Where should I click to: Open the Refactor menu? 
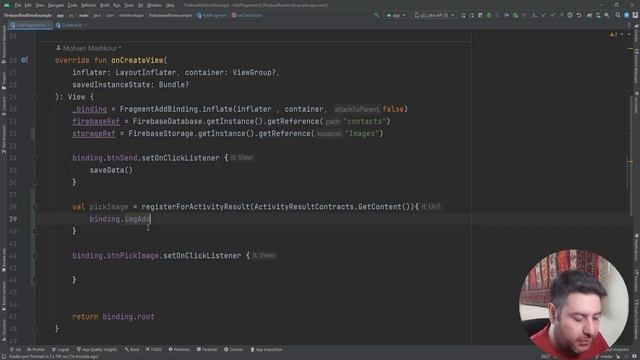point(88,5)
